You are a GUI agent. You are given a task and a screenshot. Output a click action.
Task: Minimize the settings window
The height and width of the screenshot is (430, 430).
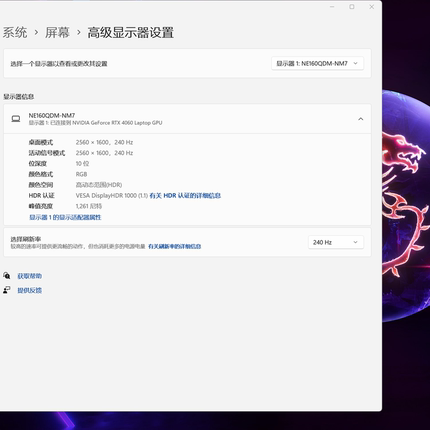click(332, 7)
